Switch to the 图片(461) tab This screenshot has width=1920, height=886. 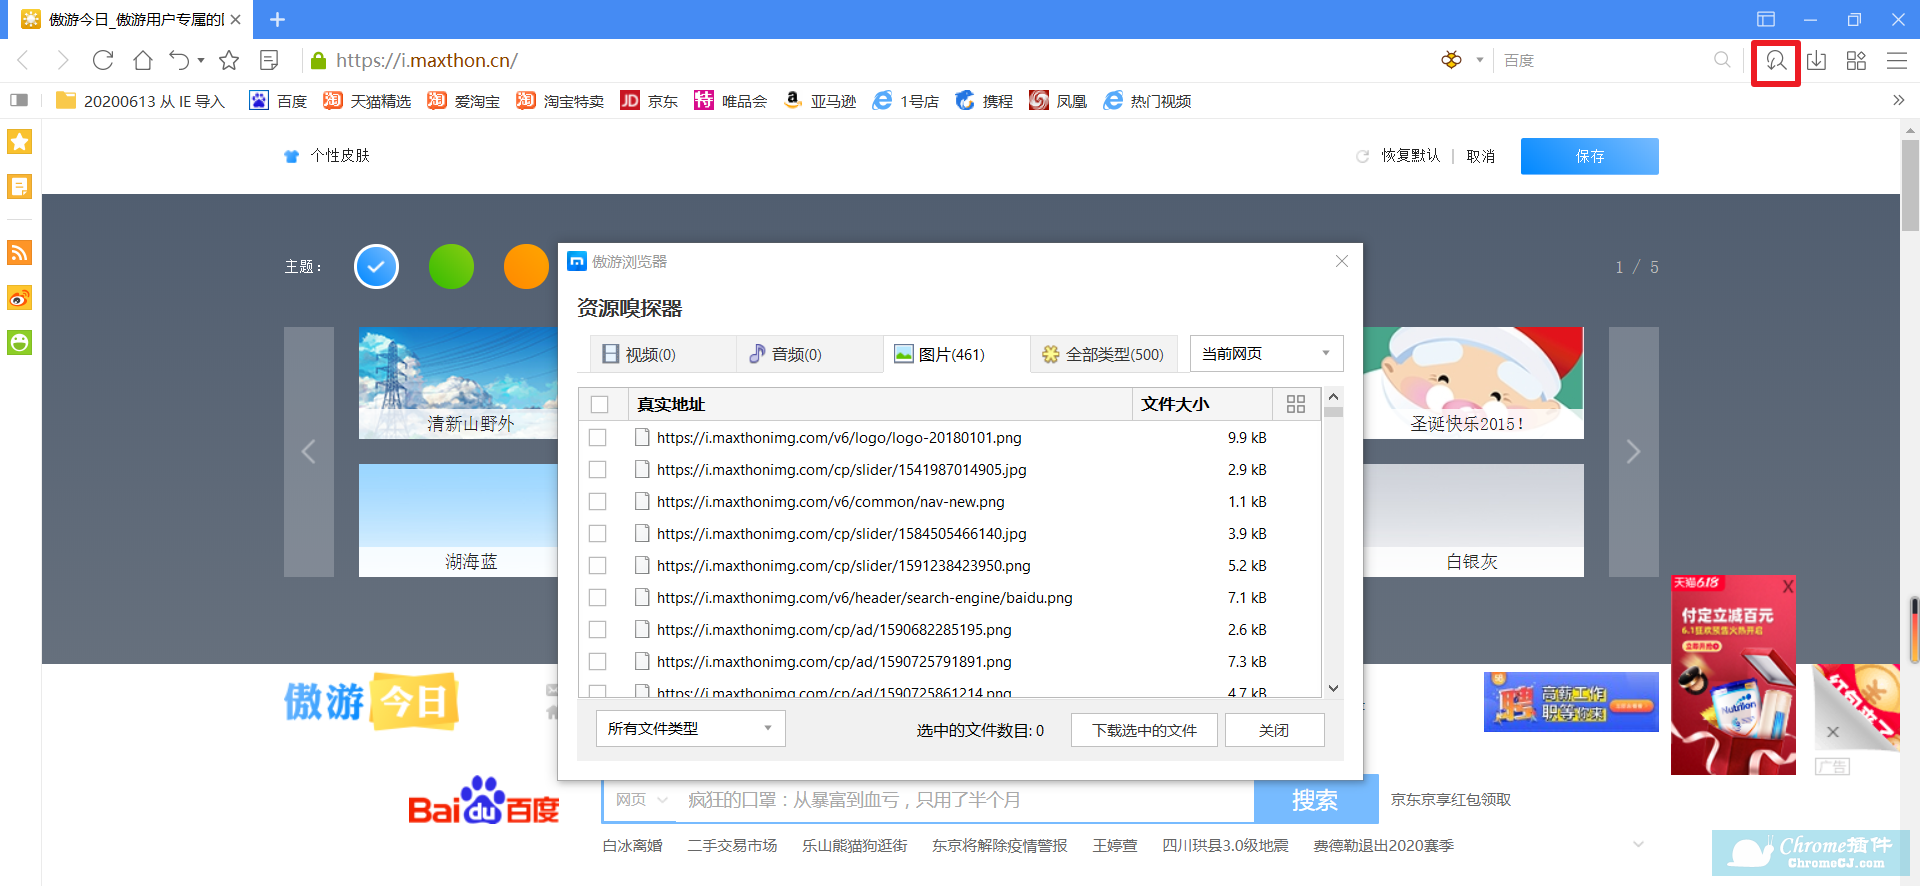[957, 354]
